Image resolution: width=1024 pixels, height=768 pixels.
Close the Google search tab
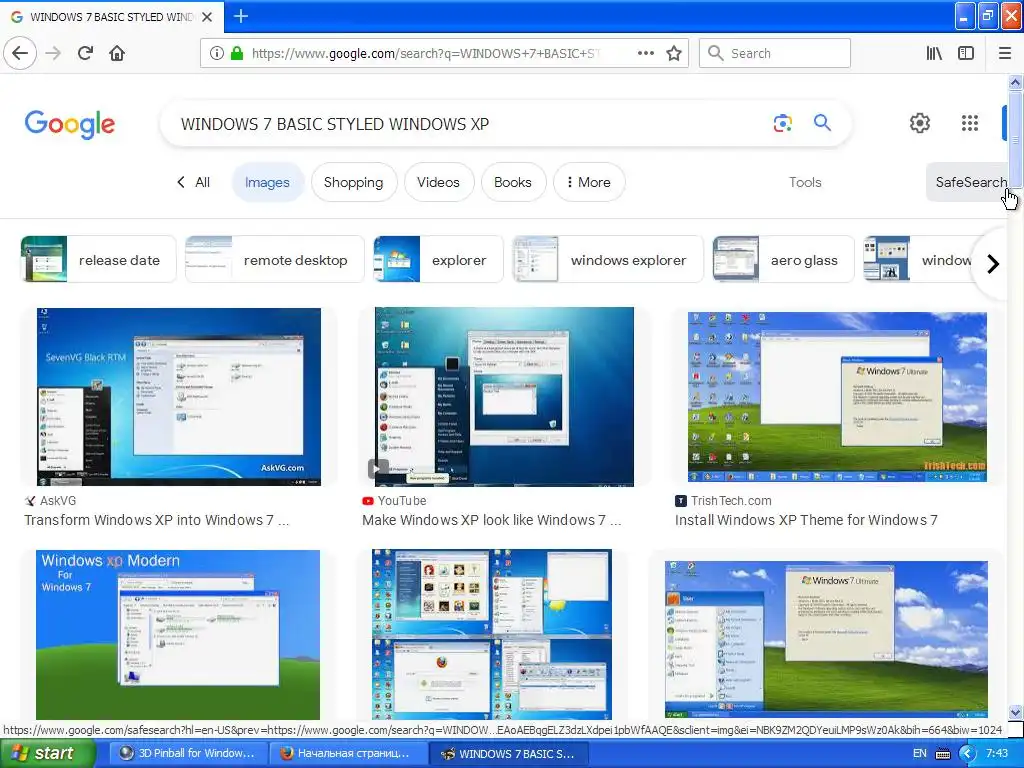[207, 17]
